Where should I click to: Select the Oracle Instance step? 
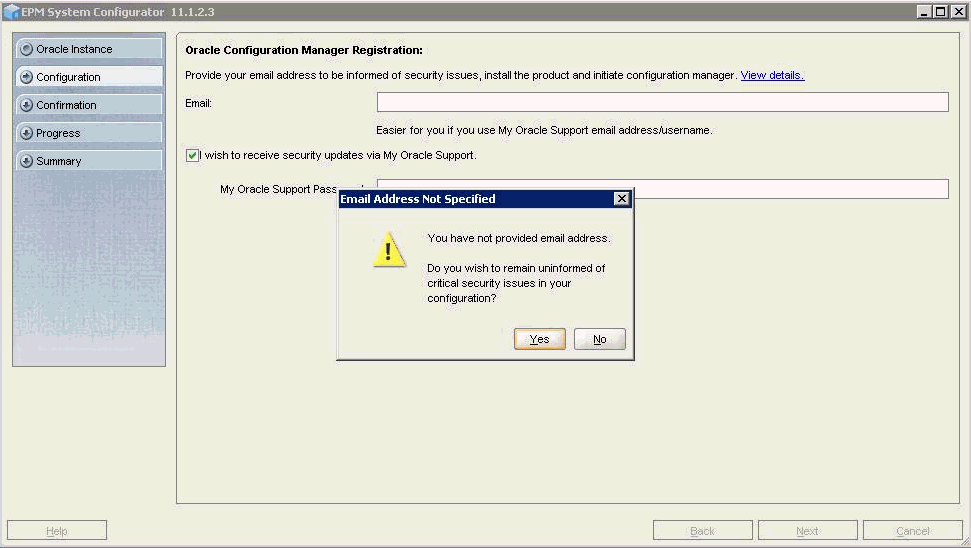(75, 49)
